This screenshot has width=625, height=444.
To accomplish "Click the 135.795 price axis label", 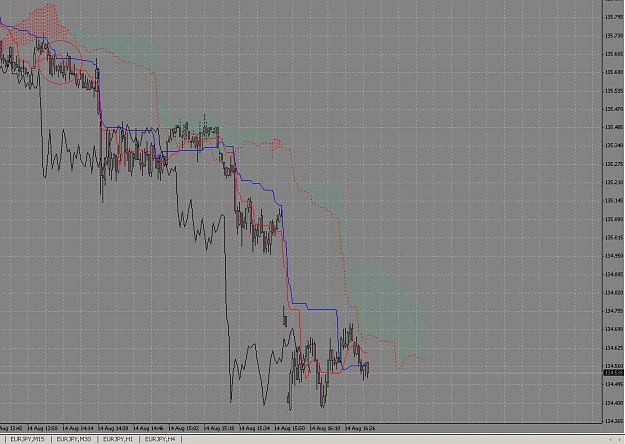I will 614,17.
